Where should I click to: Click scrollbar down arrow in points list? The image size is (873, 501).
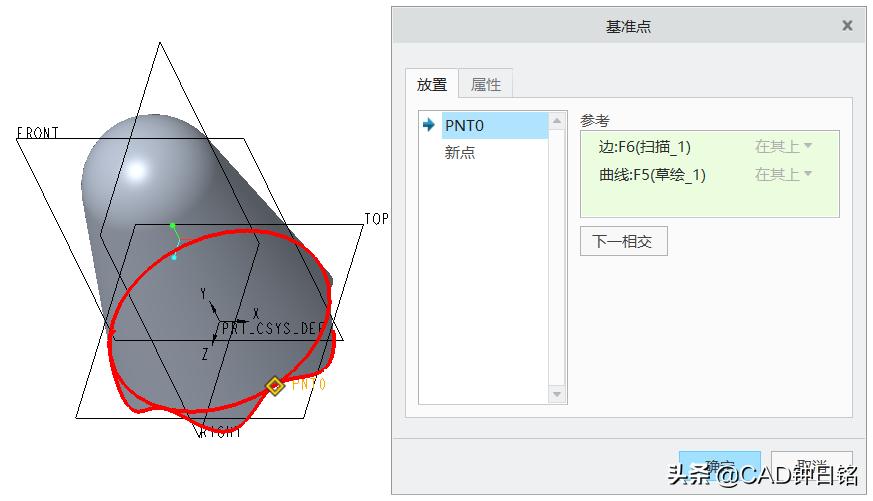(x=557, y=394)
